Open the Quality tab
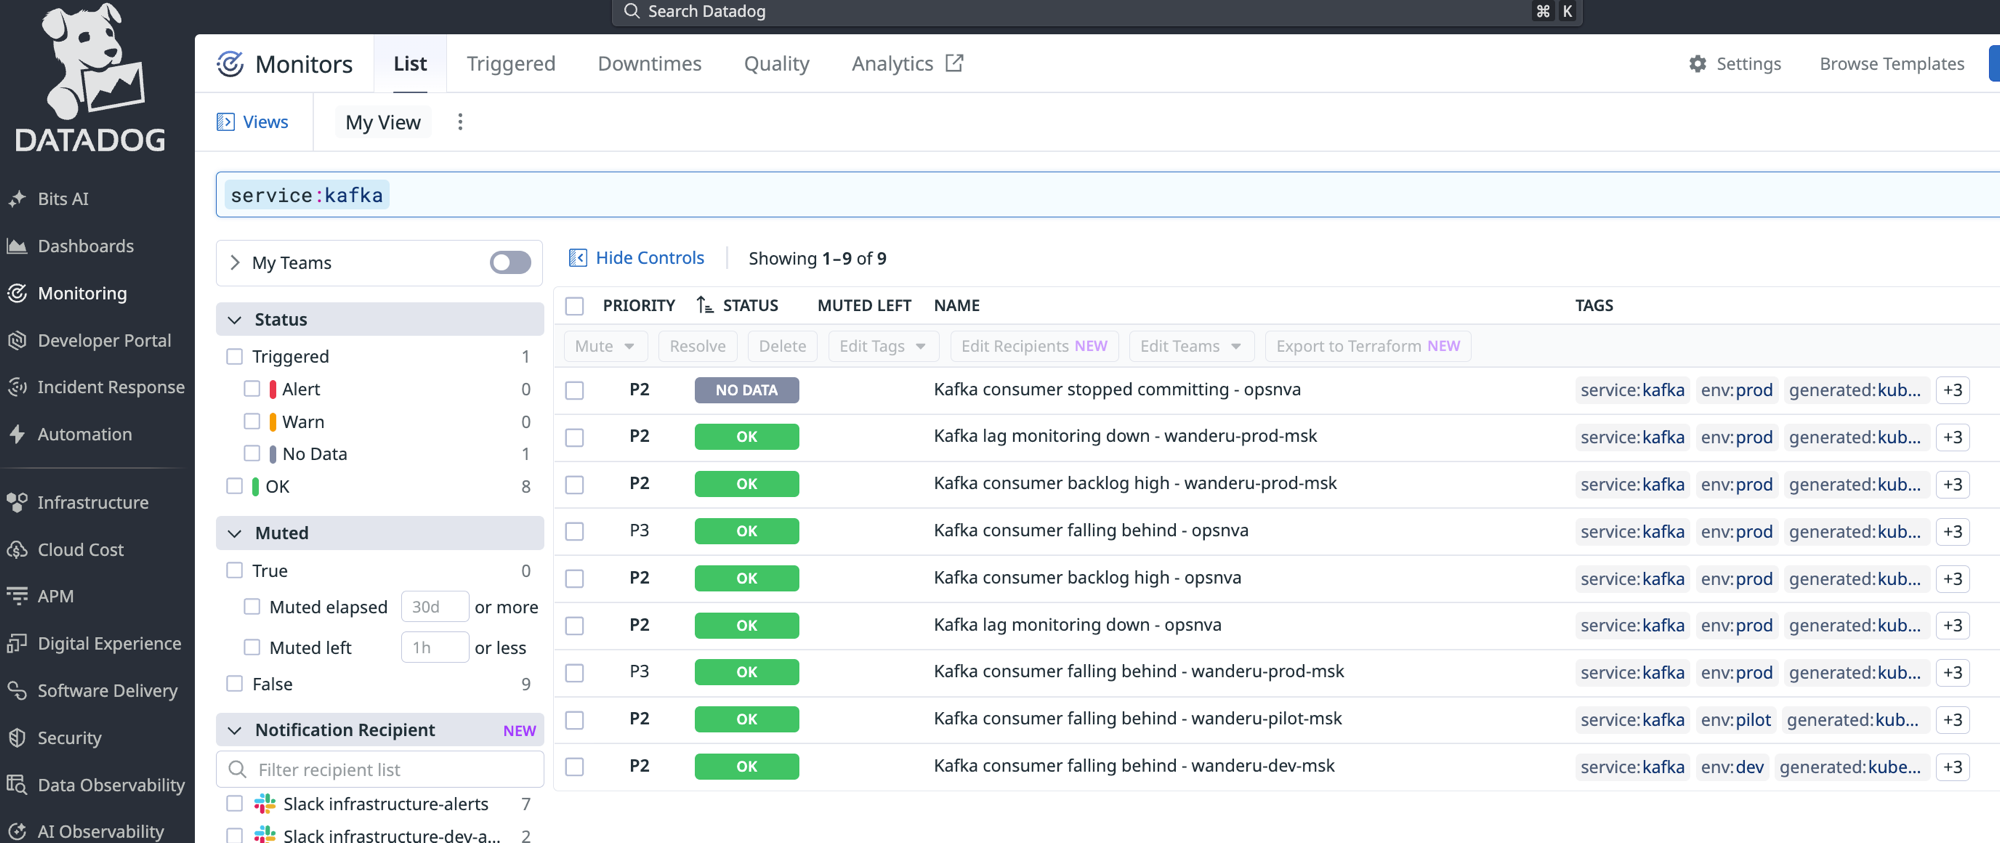 tap(777, 64)
